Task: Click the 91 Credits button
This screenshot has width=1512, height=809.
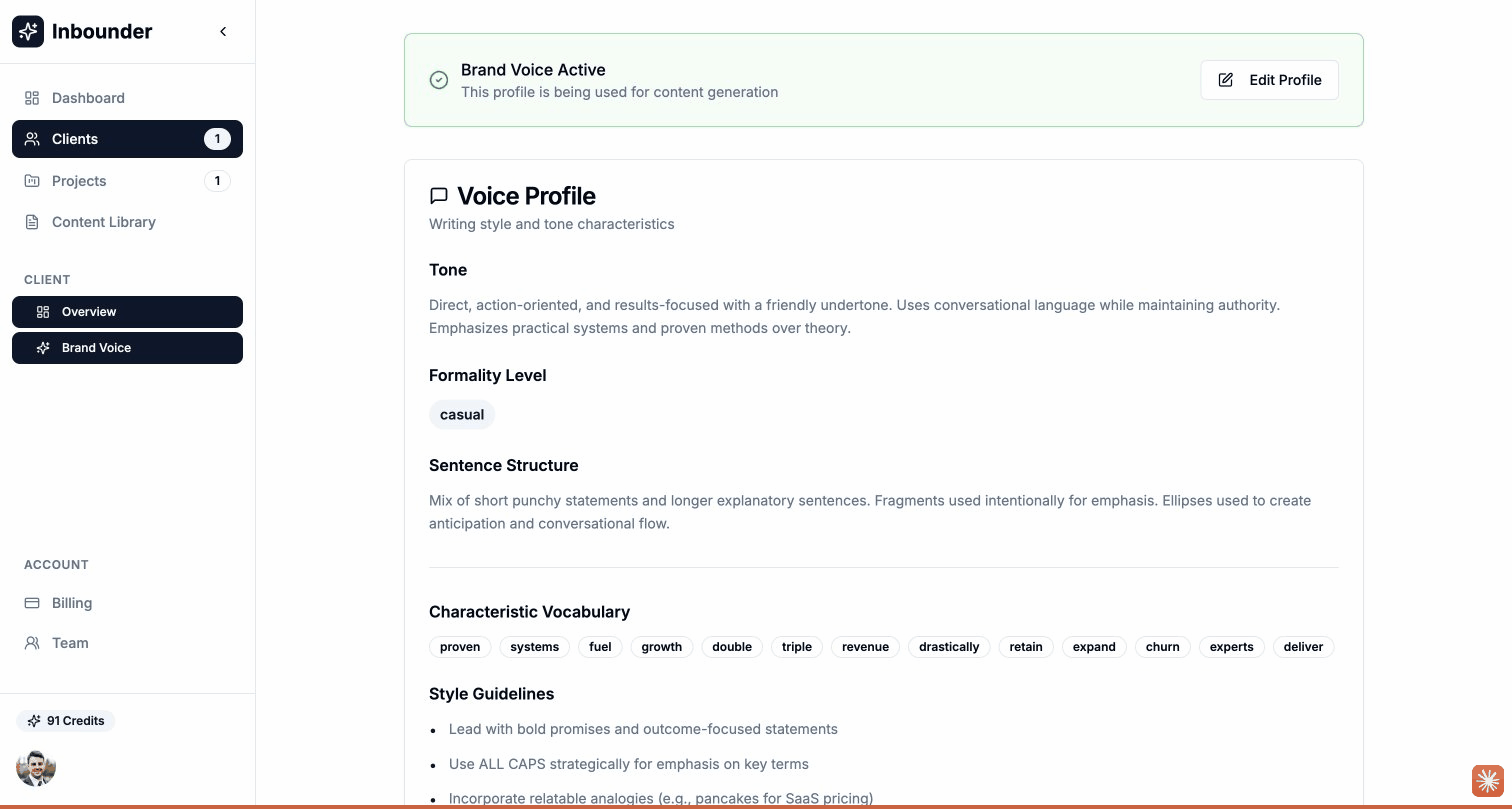Action: point(66,720)
